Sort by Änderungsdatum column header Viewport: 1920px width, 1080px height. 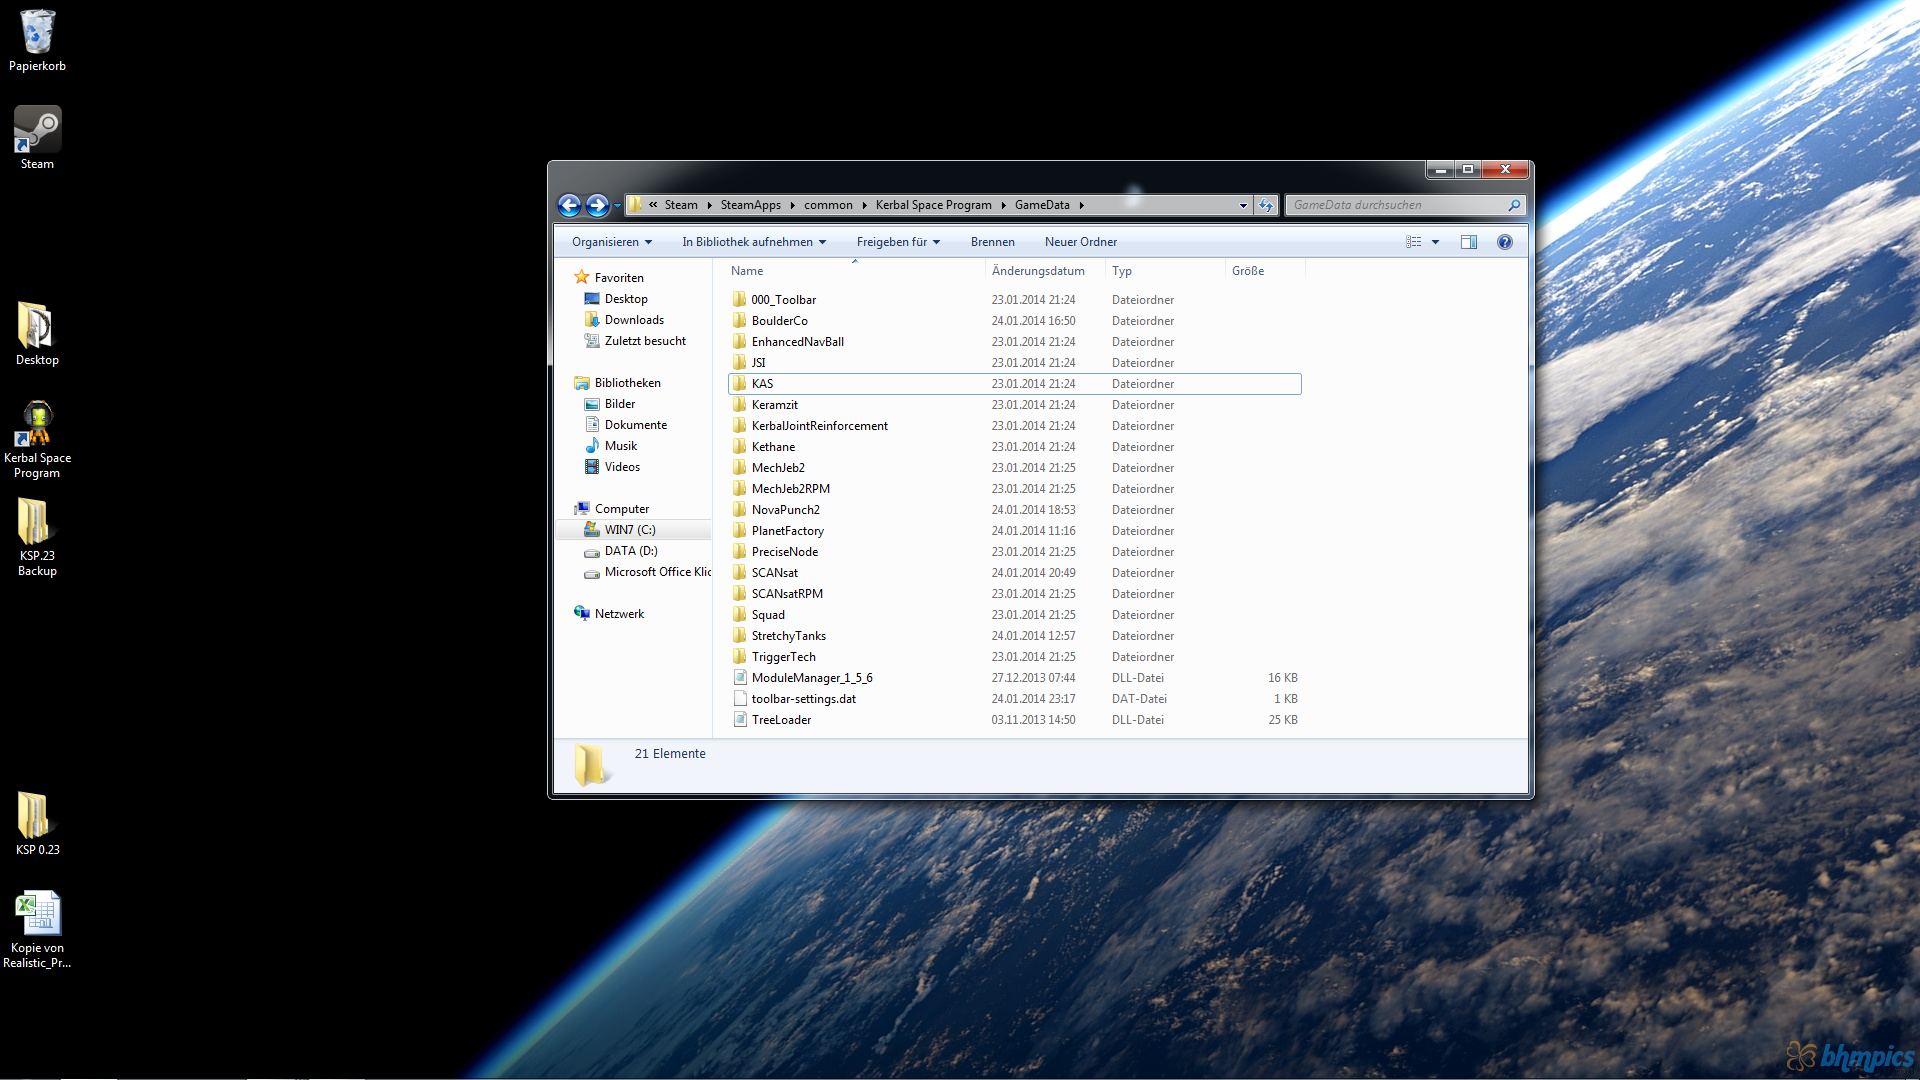click(x=1038, y=271)
